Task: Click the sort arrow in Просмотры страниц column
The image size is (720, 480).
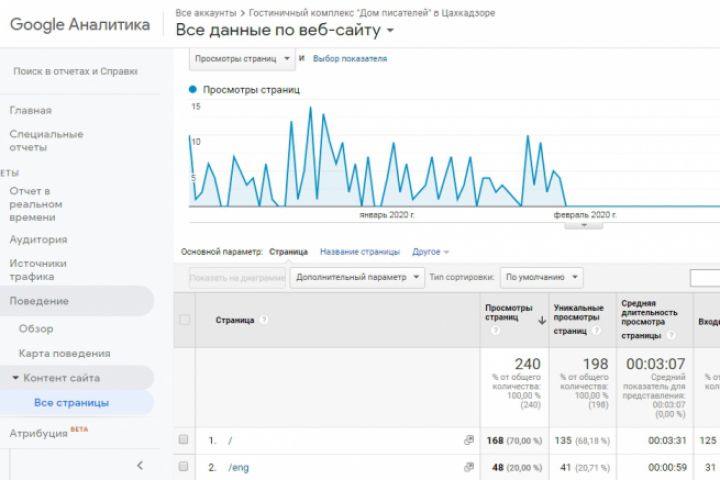Action: [x=542, y=320]
